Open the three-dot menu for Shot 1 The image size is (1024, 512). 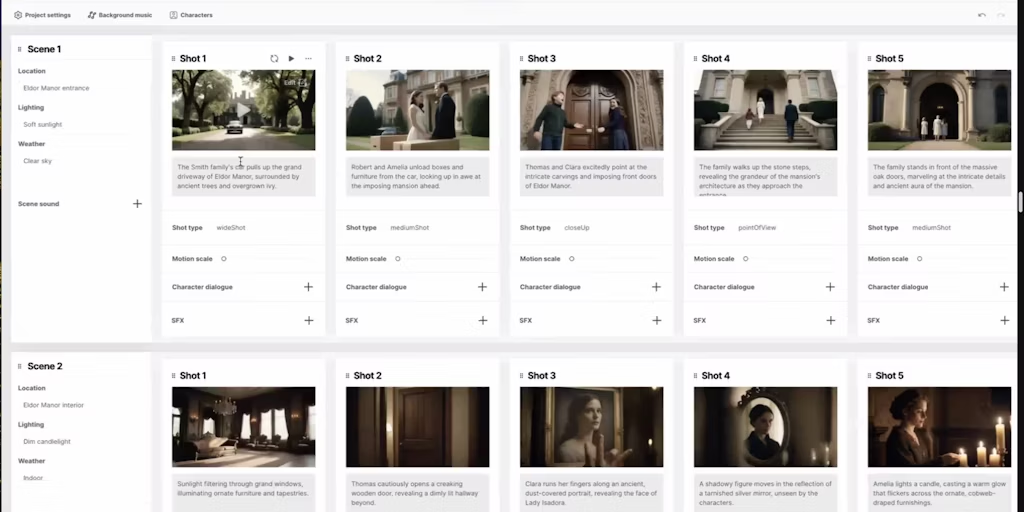coord(308,59)
